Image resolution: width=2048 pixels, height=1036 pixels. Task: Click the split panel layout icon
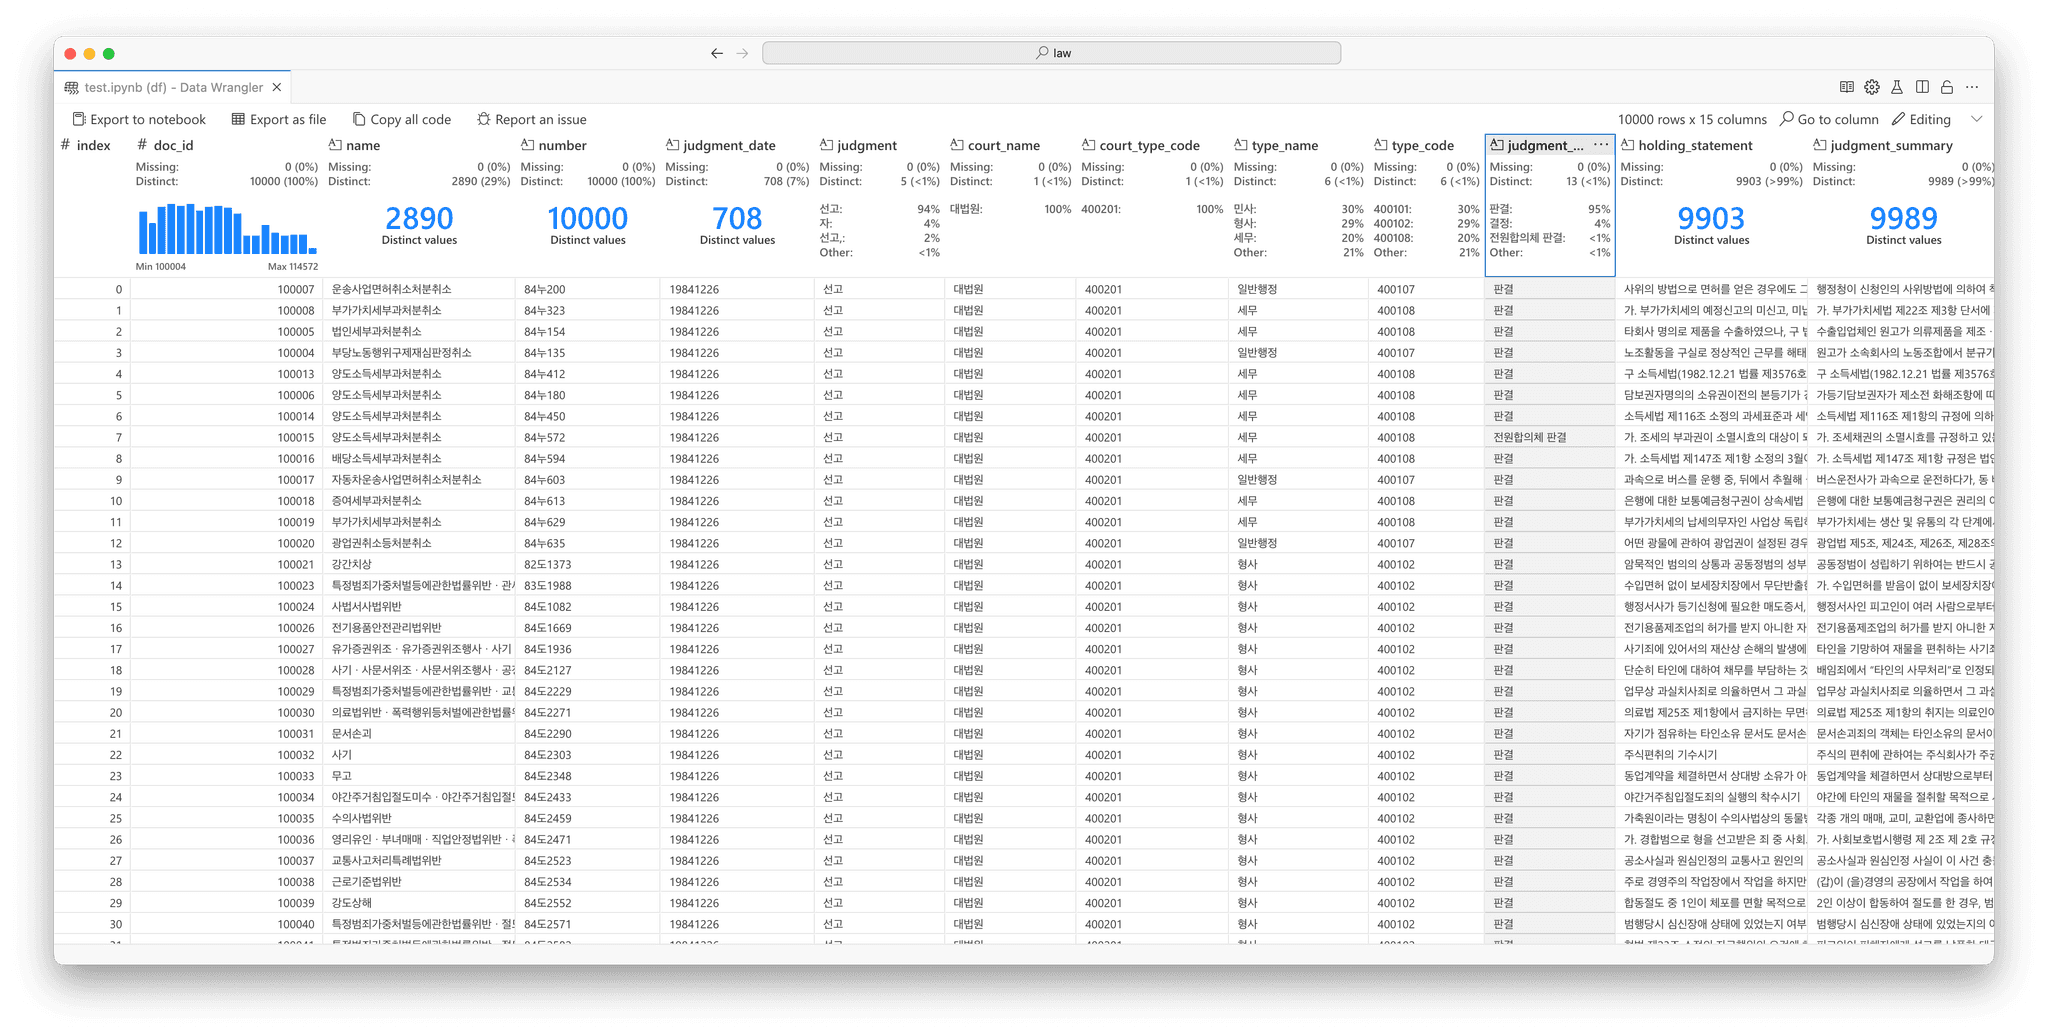(1922, 87)
